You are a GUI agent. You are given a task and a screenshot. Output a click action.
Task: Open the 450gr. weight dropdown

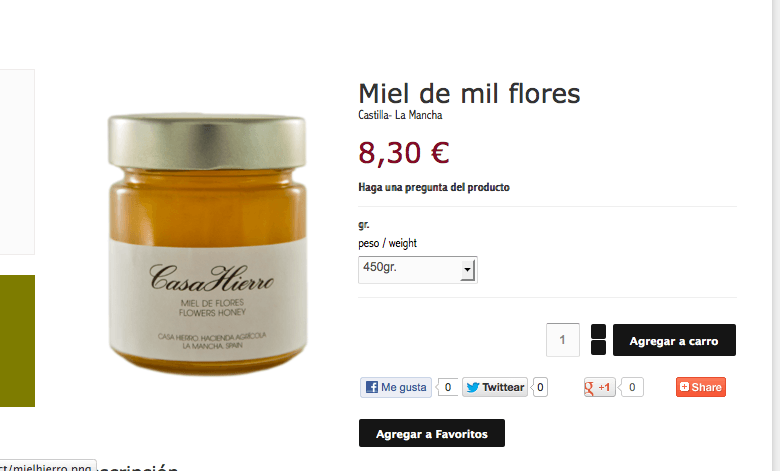417,270
